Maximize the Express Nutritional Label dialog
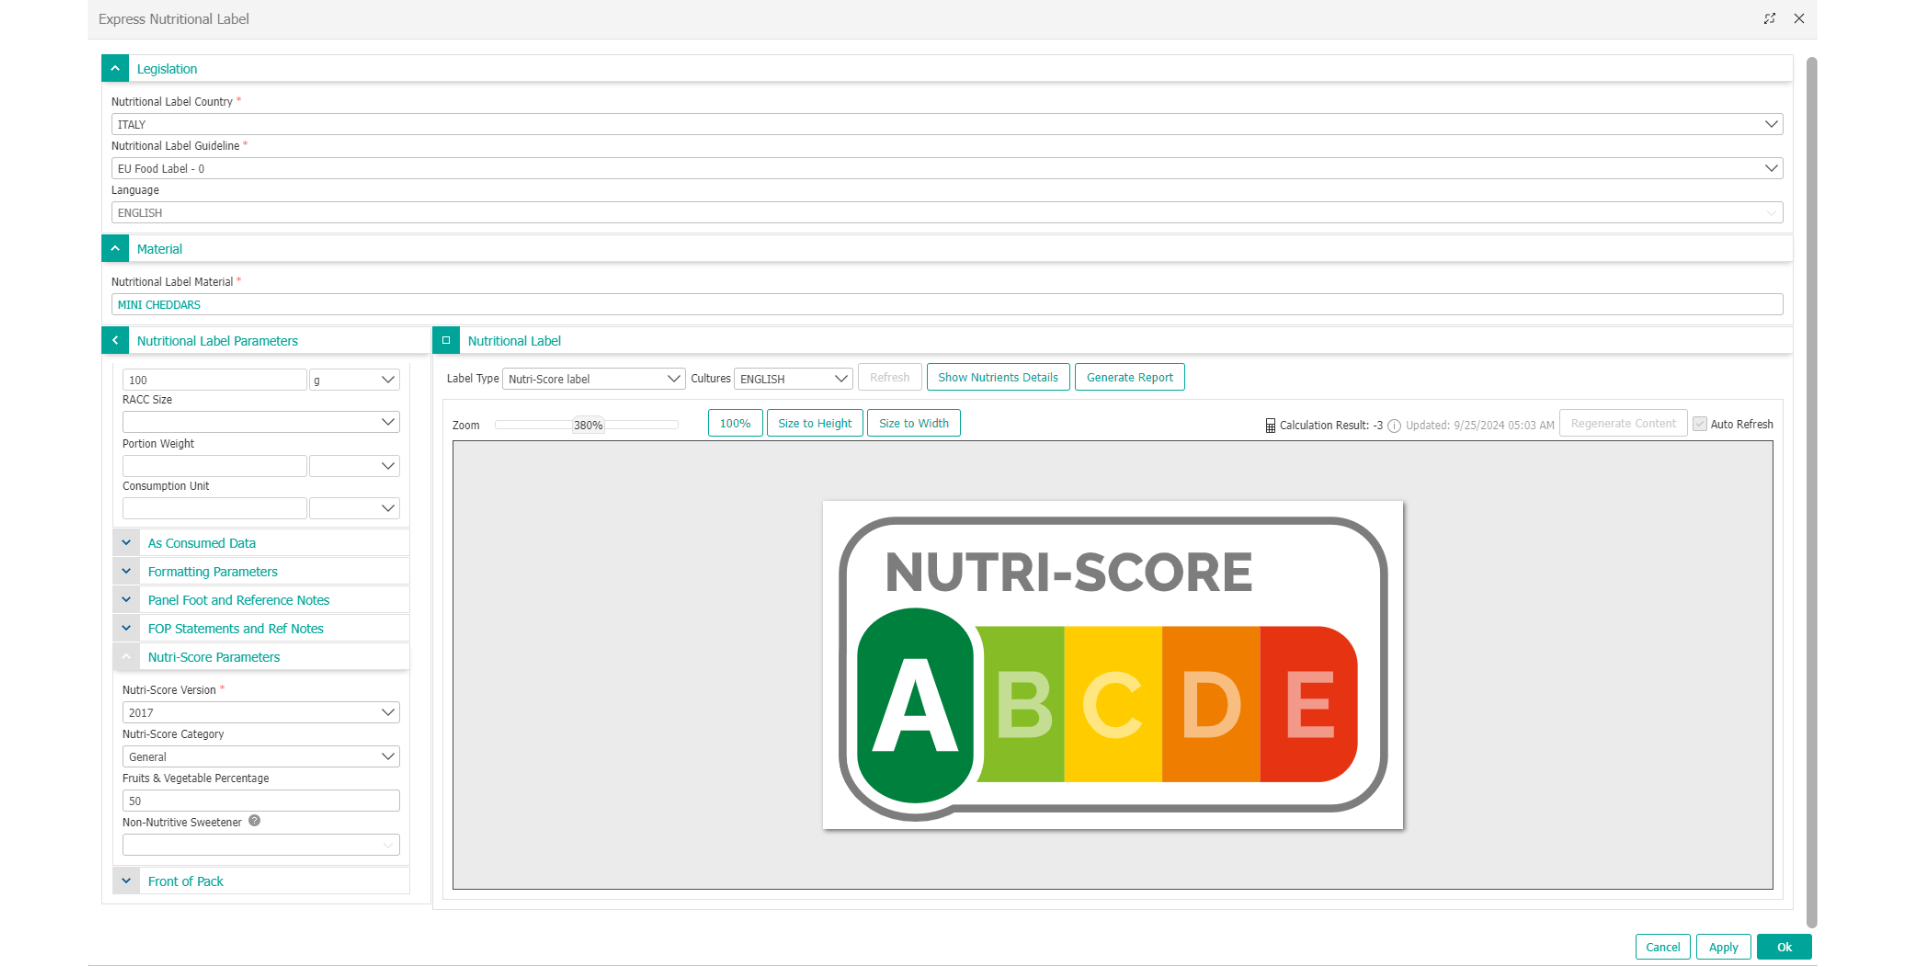The height and width of the screenshot is (966, 1905). (1769, 19)
